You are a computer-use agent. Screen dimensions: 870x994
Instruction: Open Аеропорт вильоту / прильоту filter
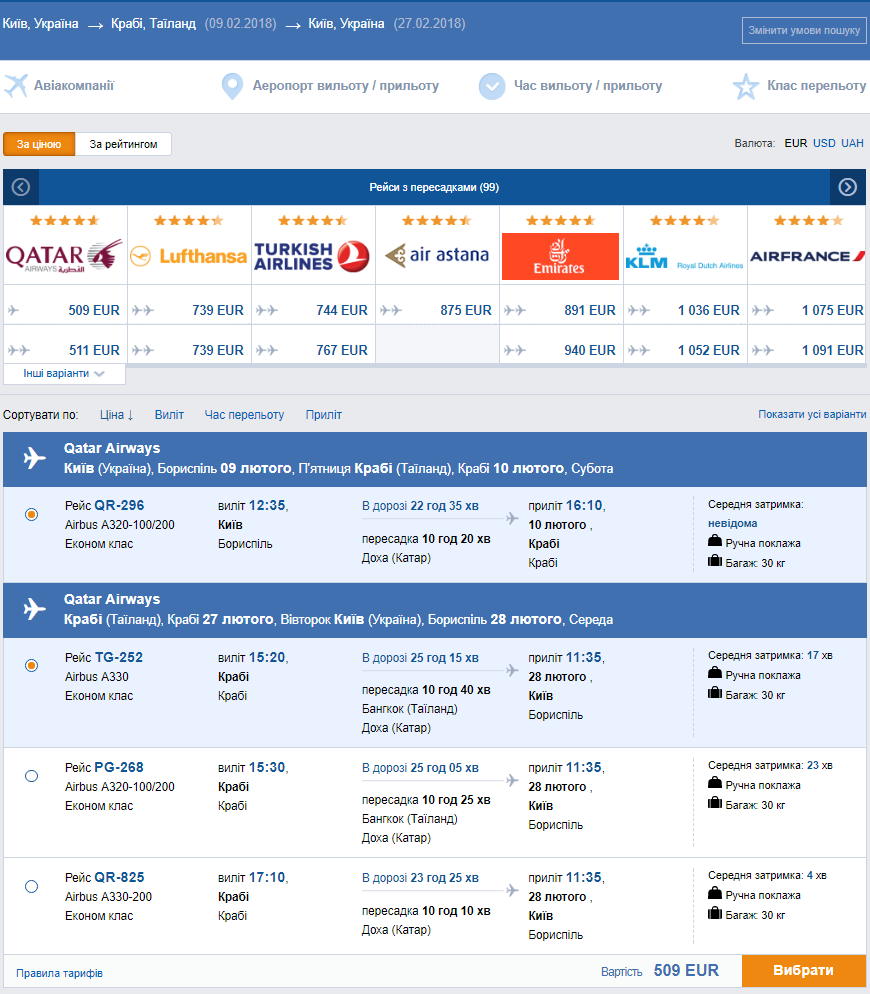[x=346, y=86]
